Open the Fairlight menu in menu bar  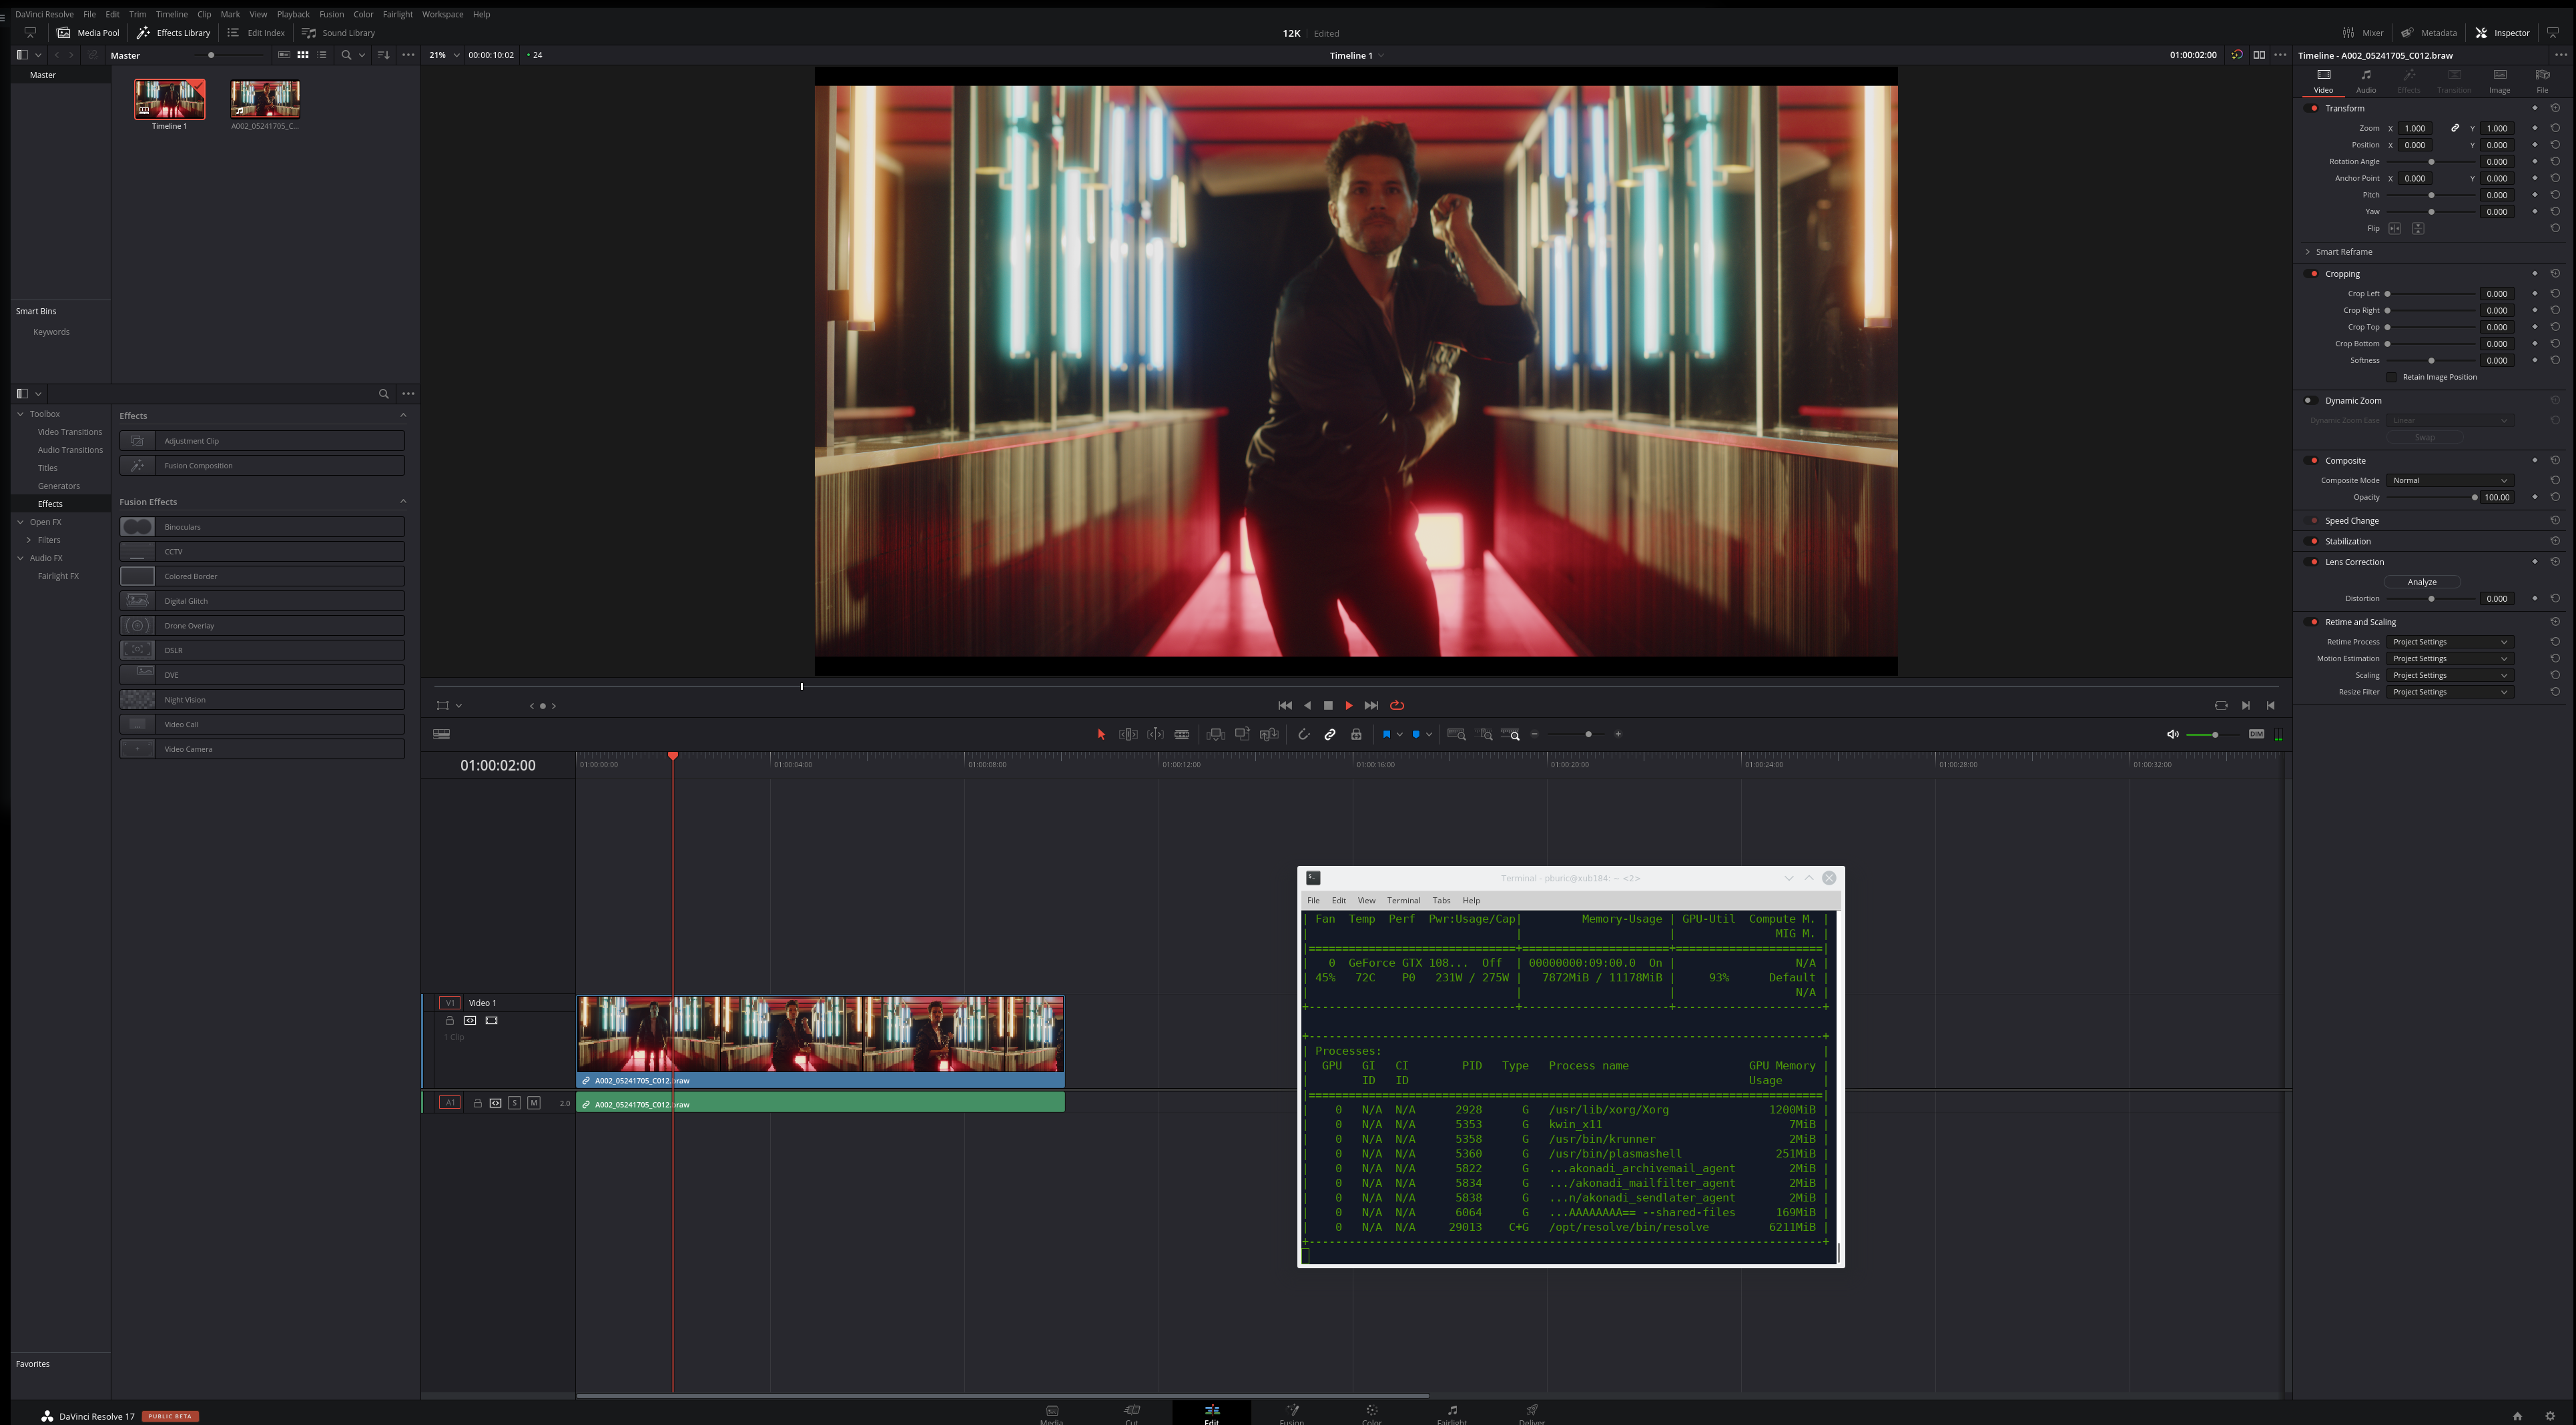[x=397, y=14]
